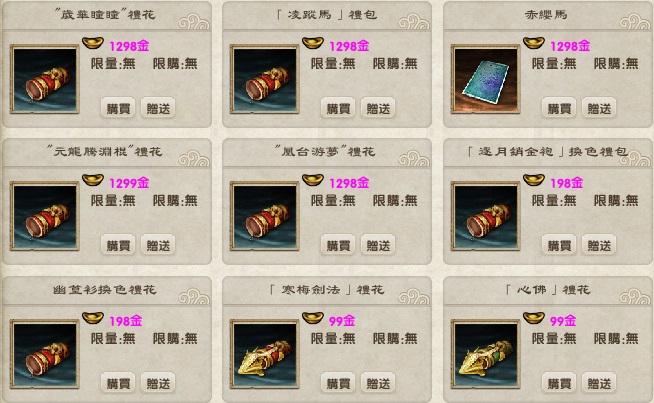Image resolution: width=654 pixels, height=403 pixels.
Task: Purchase the 赤纓馬 with 購買 button
Action: click(559, 108)
